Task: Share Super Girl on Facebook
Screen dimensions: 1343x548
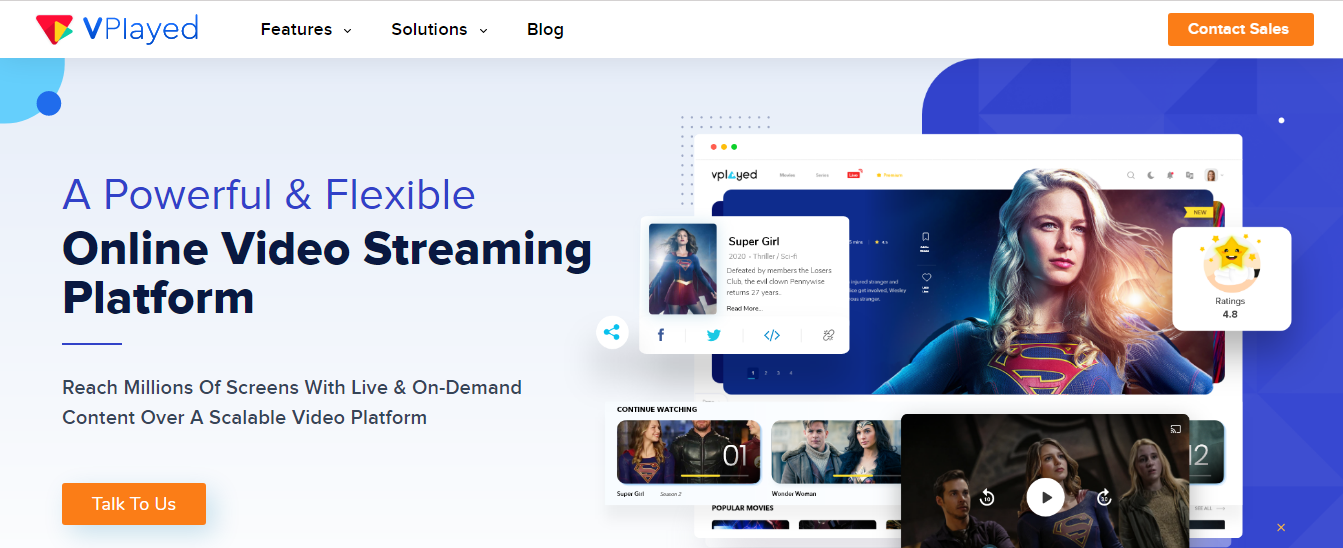Action: (x=661, y=335)
